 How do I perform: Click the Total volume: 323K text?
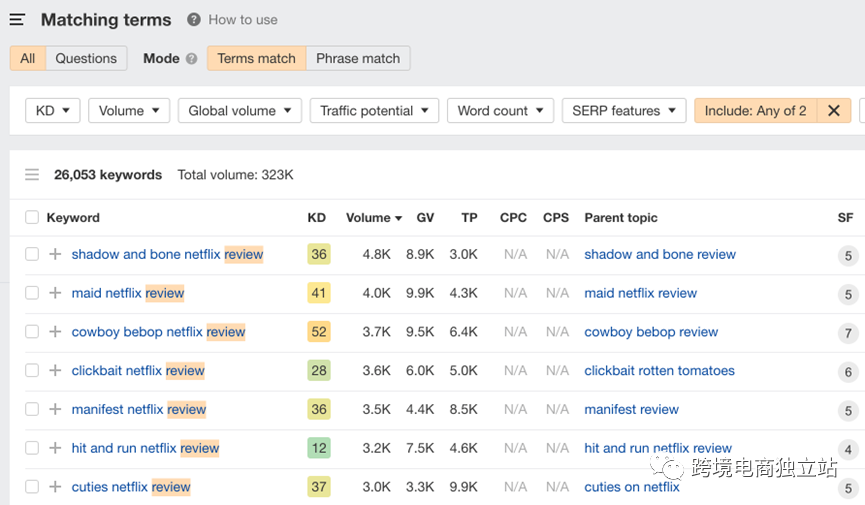point(236,175)
